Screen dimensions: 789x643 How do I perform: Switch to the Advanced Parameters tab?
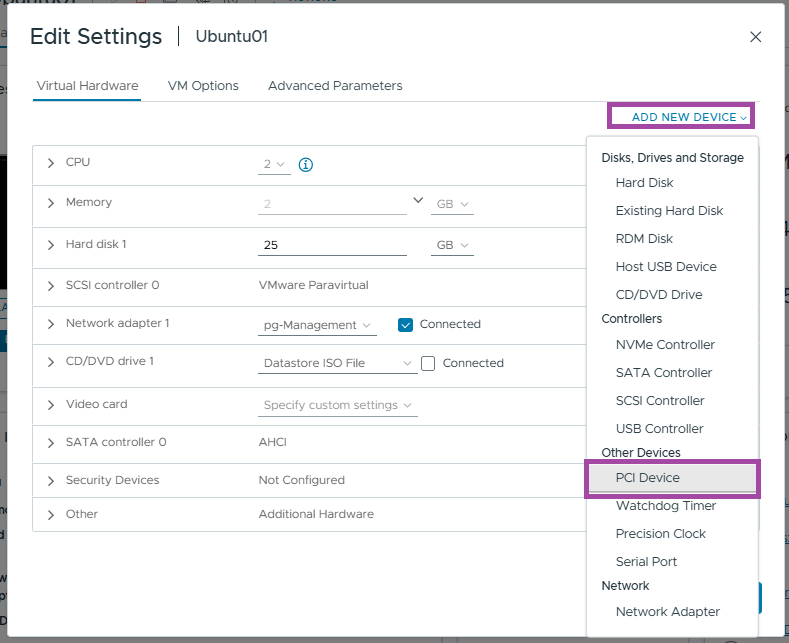coord(335,86)
